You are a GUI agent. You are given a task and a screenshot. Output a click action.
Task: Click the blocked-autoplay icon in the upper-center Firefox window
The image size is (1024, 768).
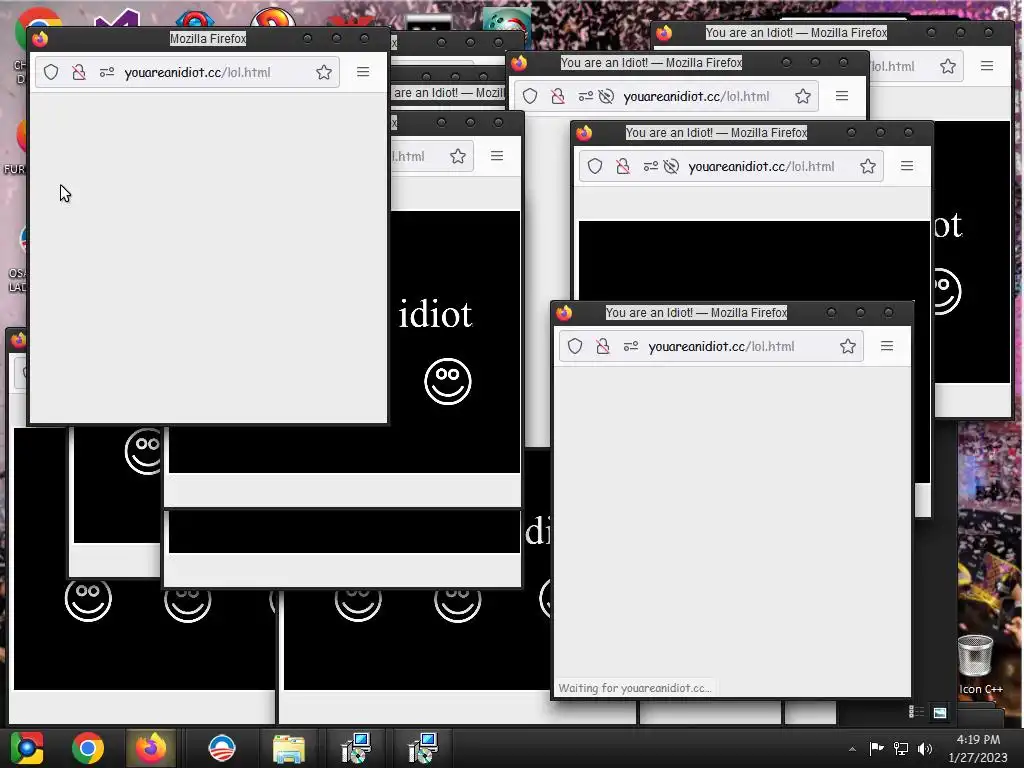click(607, 97)
